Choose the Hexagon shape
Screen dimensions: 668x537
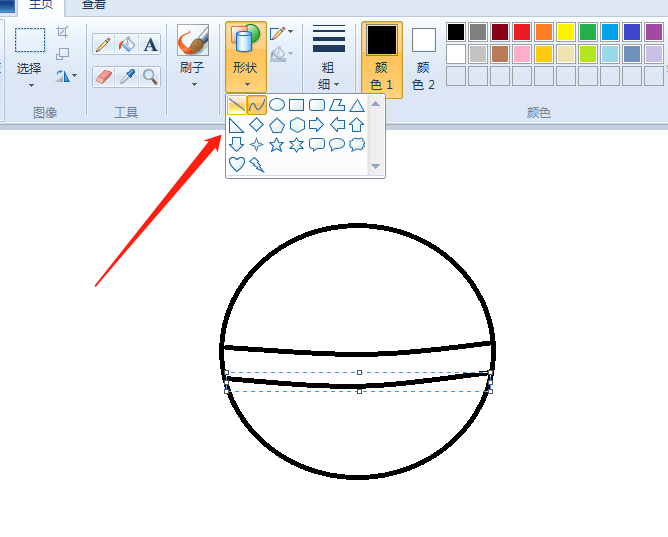[x=297, y=125]
